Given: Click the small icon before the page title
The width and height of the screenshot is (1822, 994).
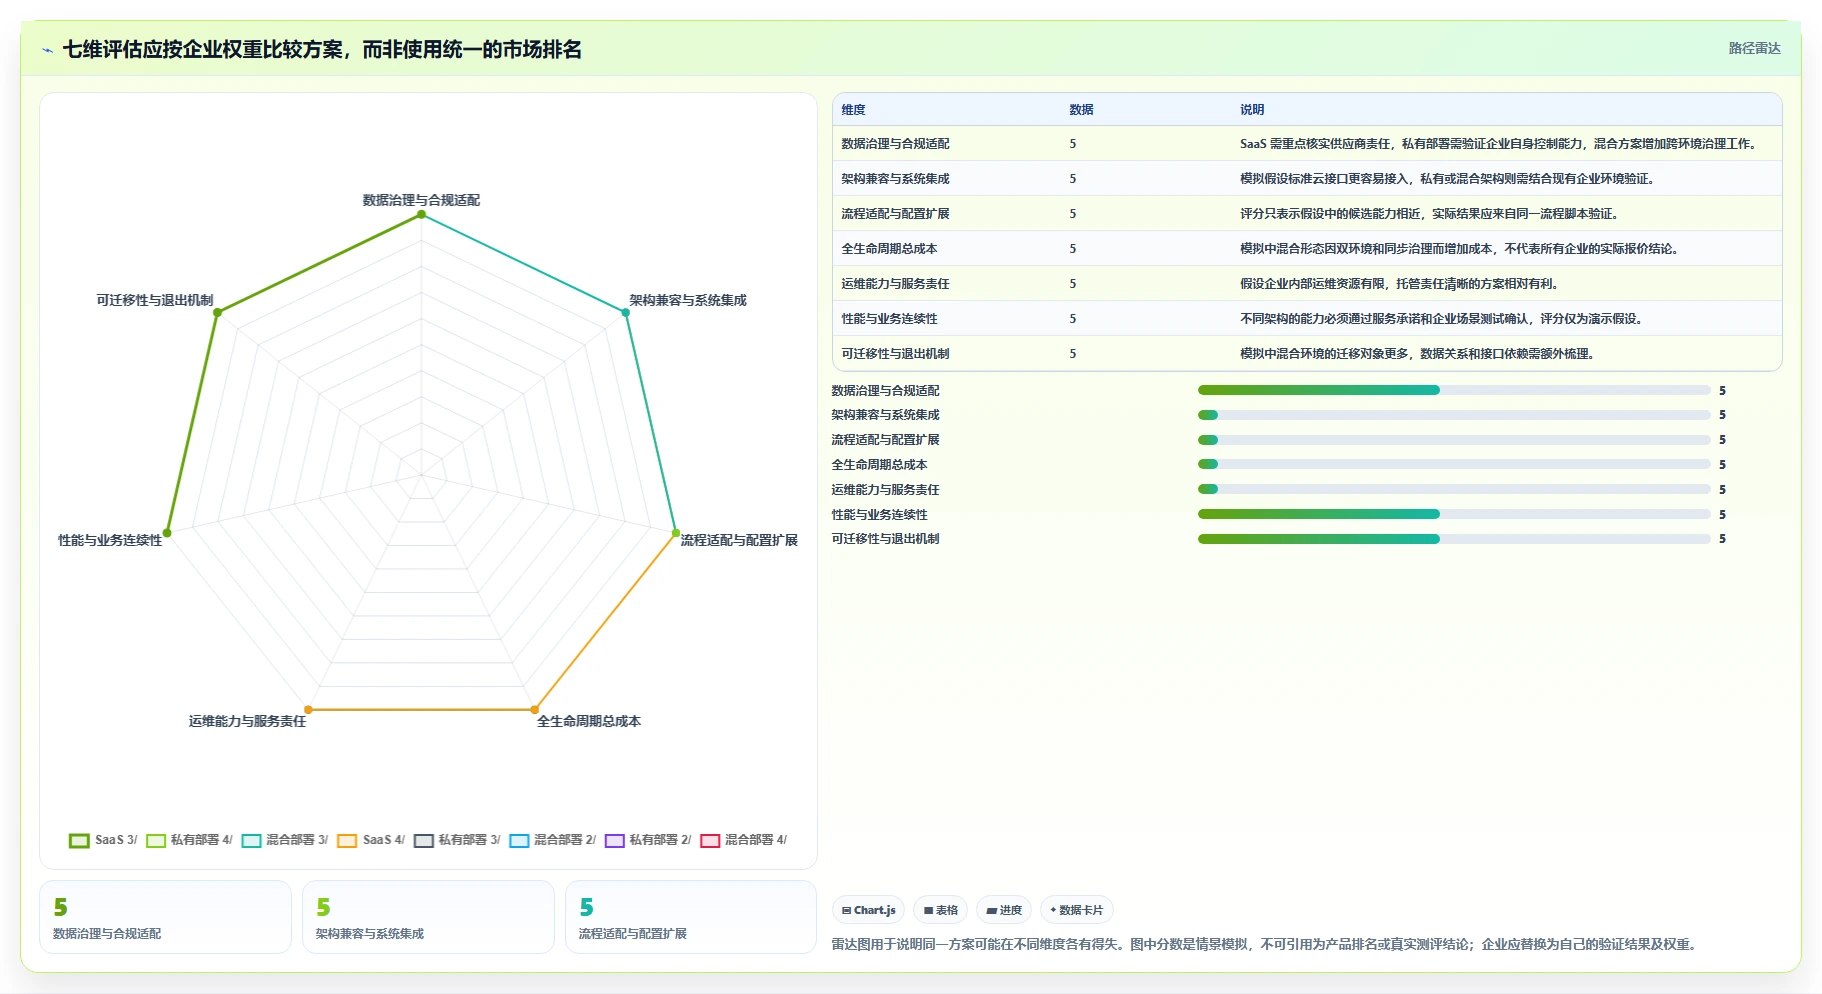Looking at the screenshot, I should point(47,50).
